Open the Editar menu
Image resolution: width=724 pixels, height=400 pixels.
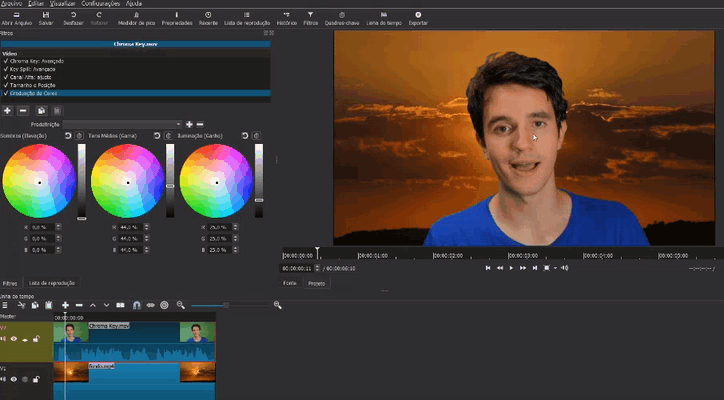36,3
